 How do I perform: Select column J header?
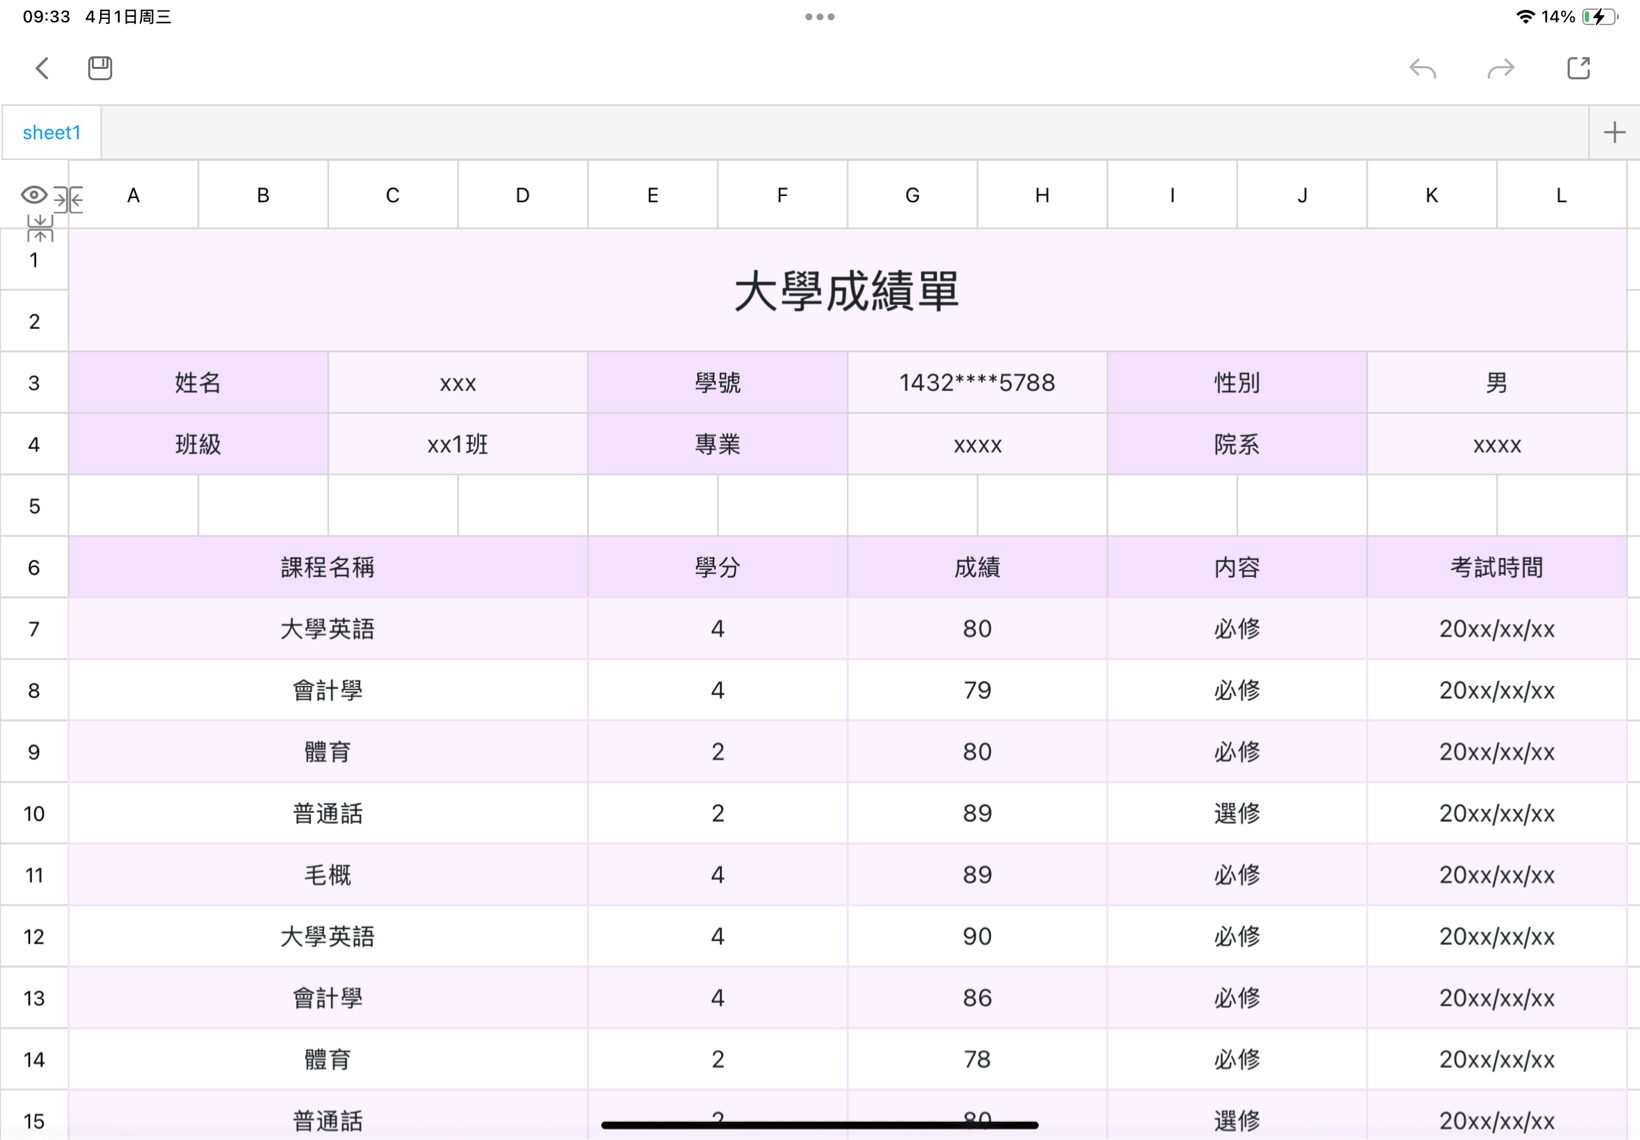click(1302, 195)
